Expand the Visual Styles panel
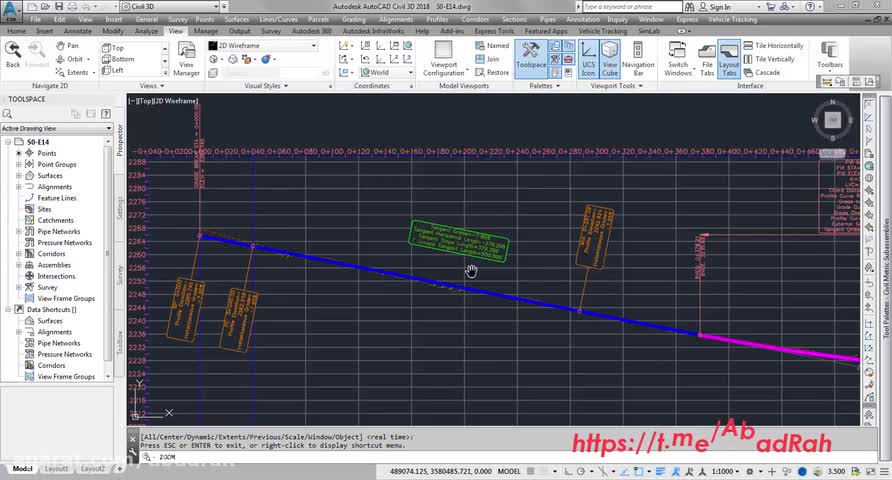This screenshot has height=480, width=892. (x=266, y=86)
